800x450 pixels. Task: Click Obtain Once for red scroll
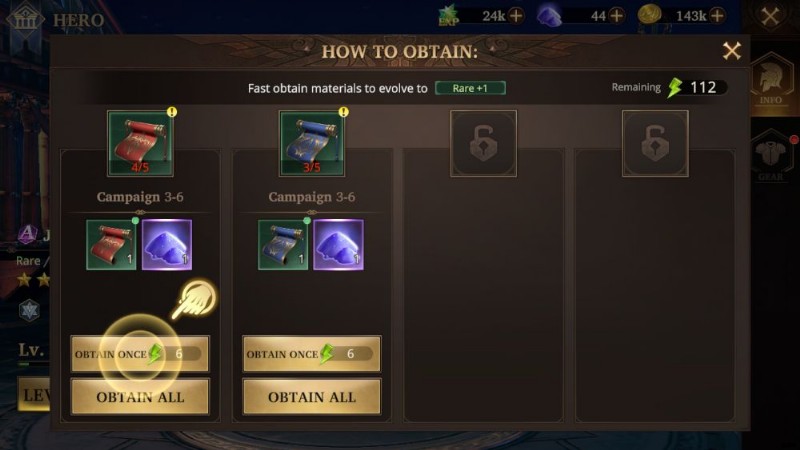(140, 354)
